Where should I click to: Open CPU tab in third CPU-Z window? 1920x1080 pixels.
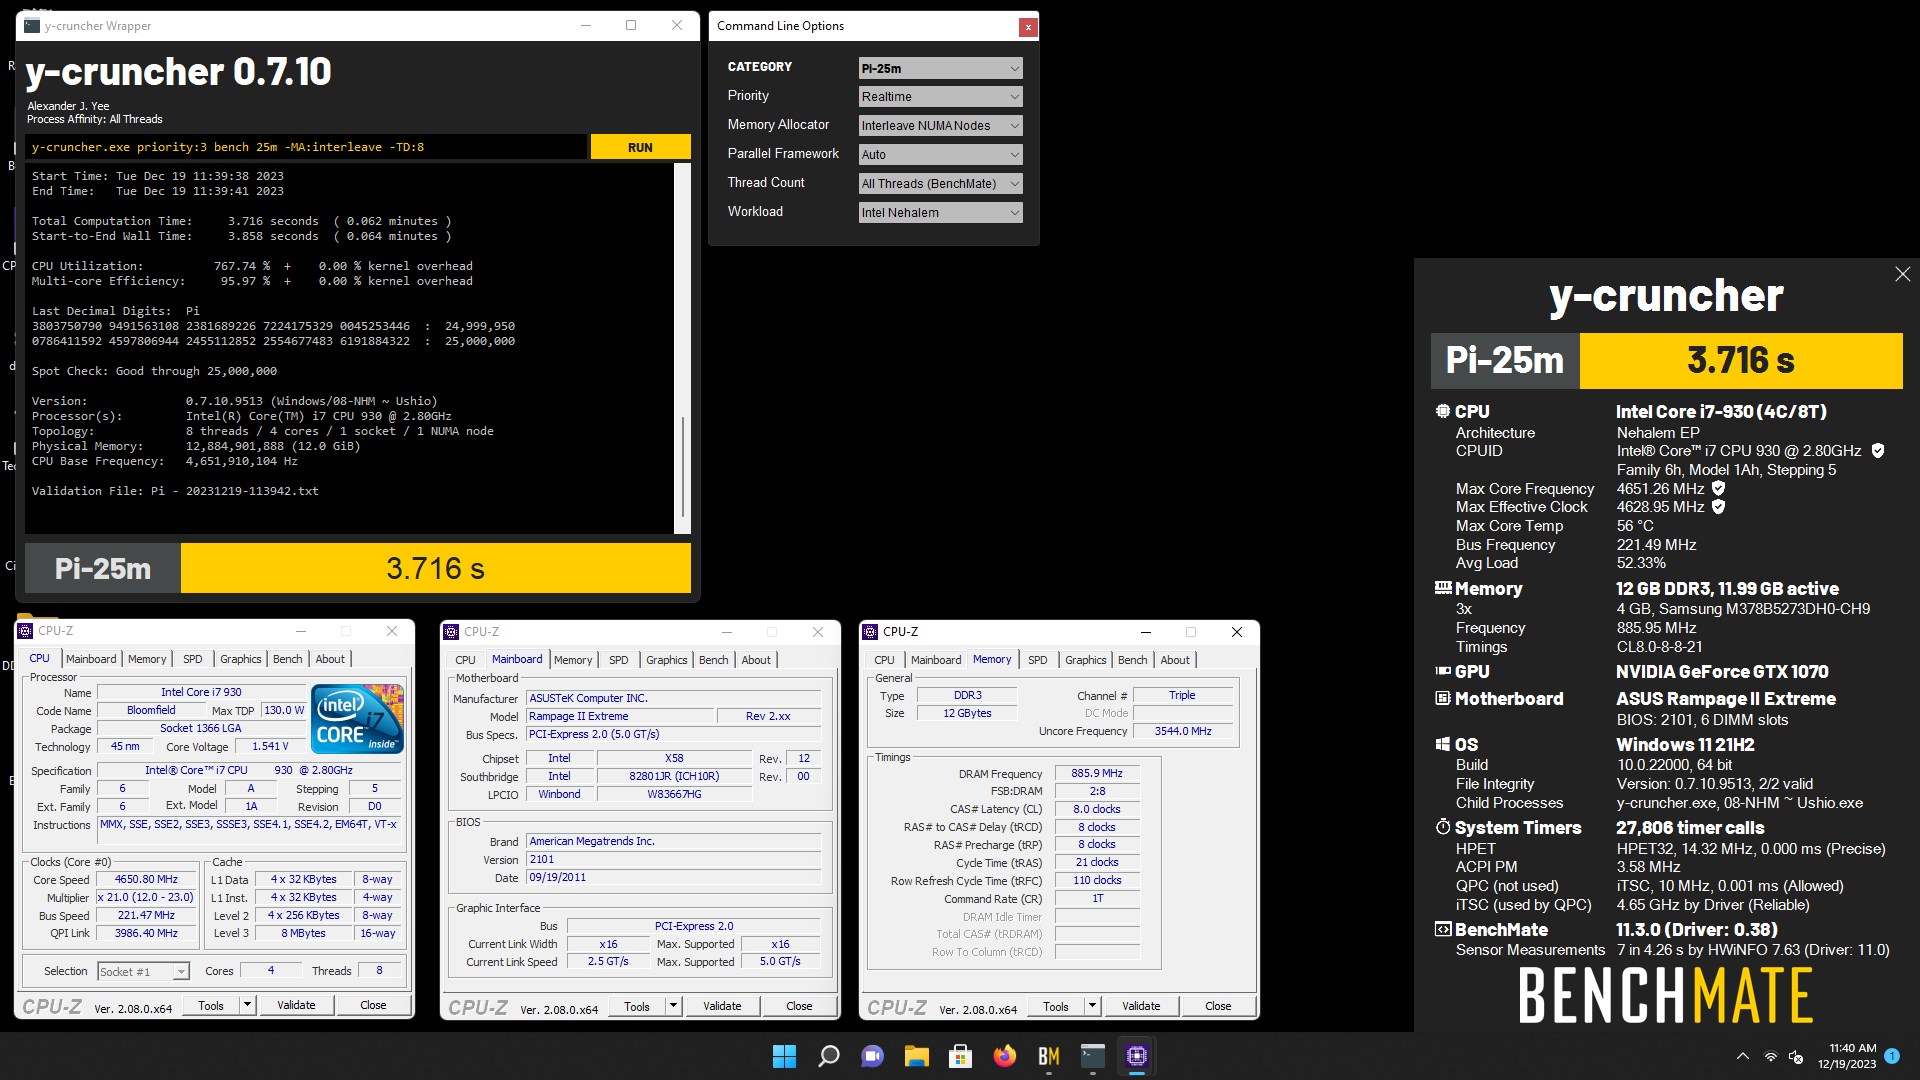pyautogui.click(x=884, y=660)
